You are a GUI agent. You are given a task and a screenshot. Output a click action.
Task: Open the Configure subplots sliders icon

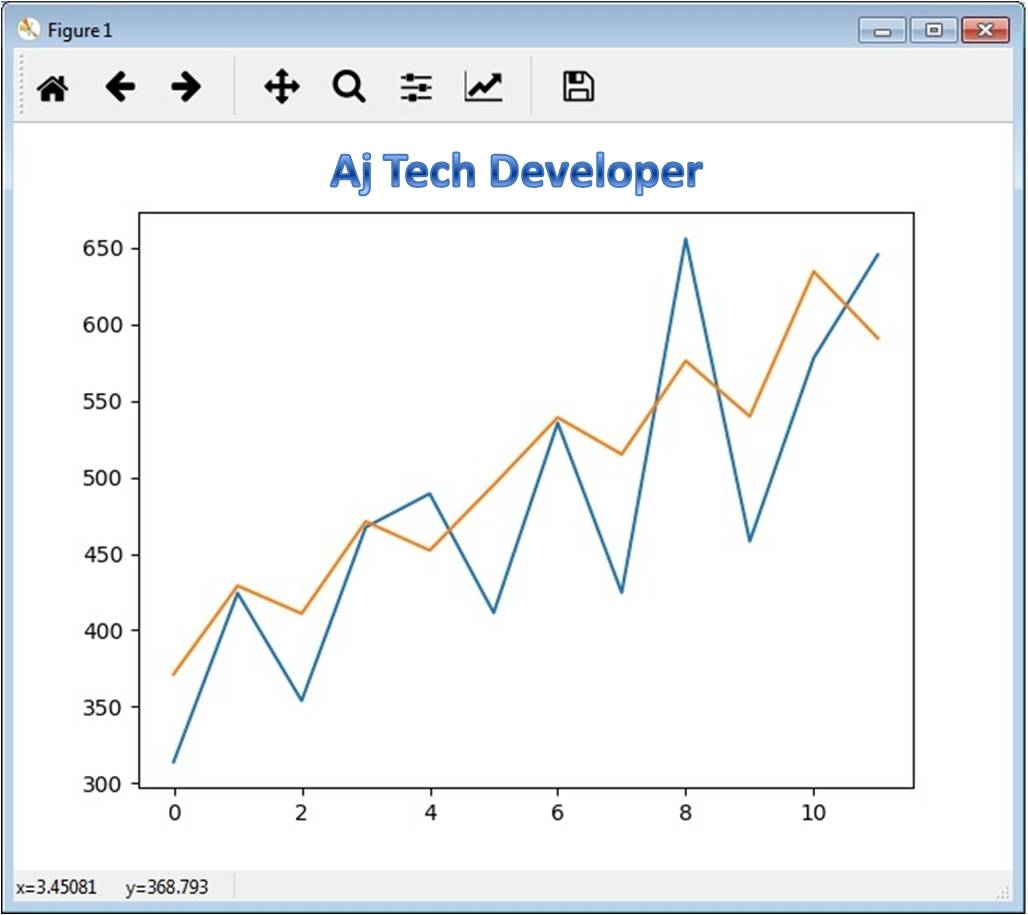click(415, 87)
